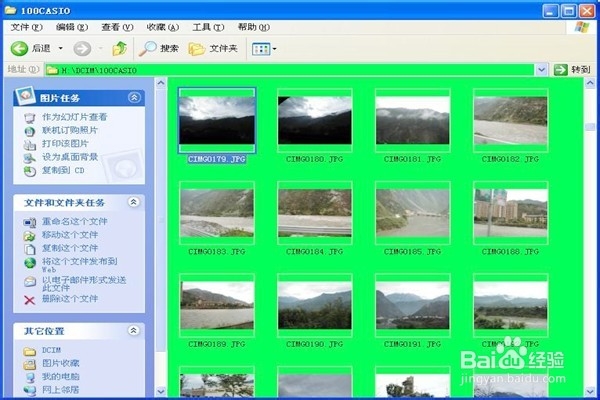Image resolution: width=600 pixels, height=400 pixels.
Task: Click the slideshow icon in Picture Tasks
Action: pyautogui.click(x=30, y=118)
